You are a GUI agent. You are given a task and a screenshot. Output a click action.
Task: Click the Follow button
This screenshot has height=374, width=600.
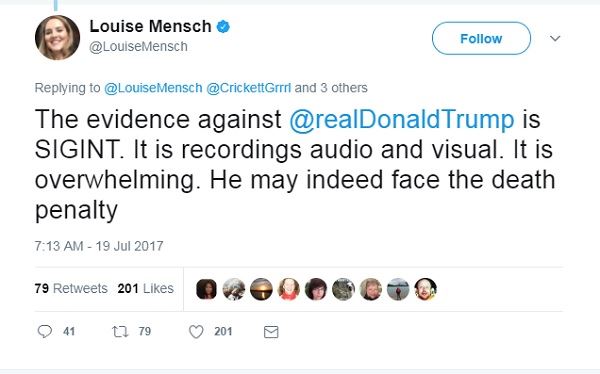481,38
